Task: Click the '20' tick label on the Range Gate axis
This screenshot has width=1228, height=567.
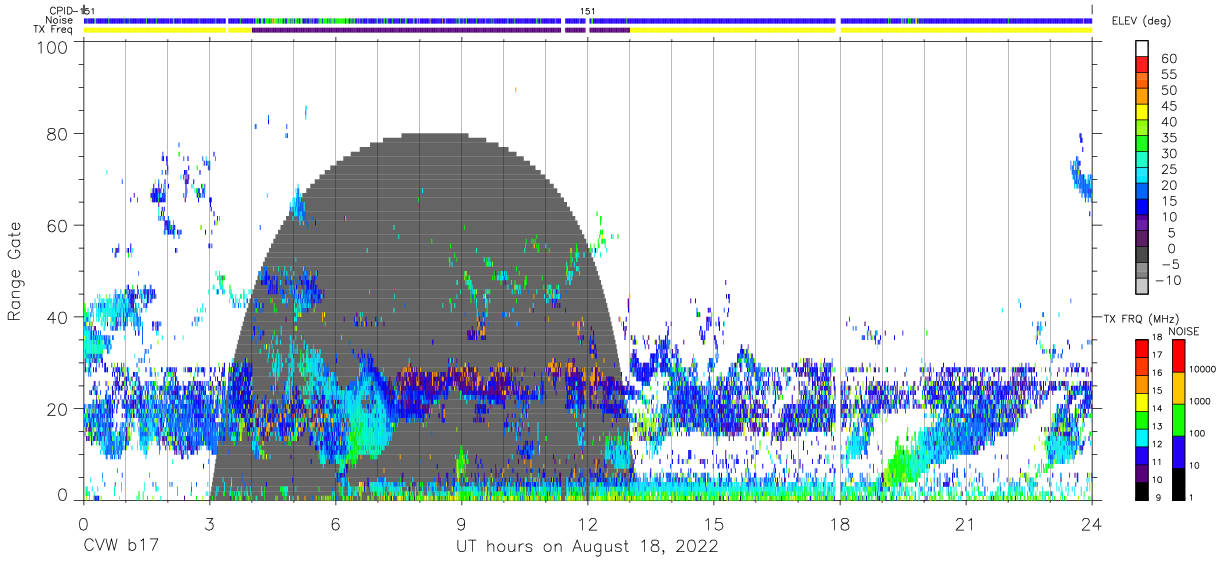Action: point(58,409)
